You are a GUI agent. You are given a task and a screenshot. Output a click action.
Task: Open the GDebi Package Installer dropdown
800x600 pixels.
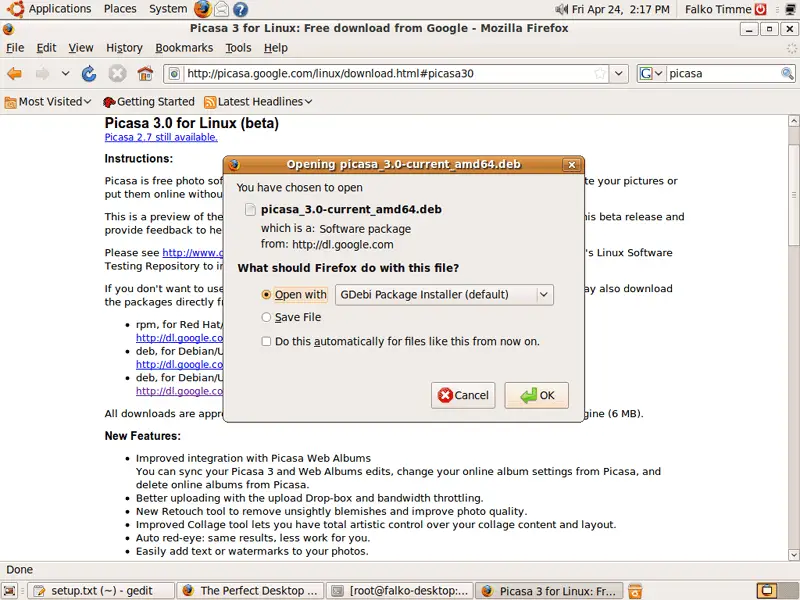point(444,295)
